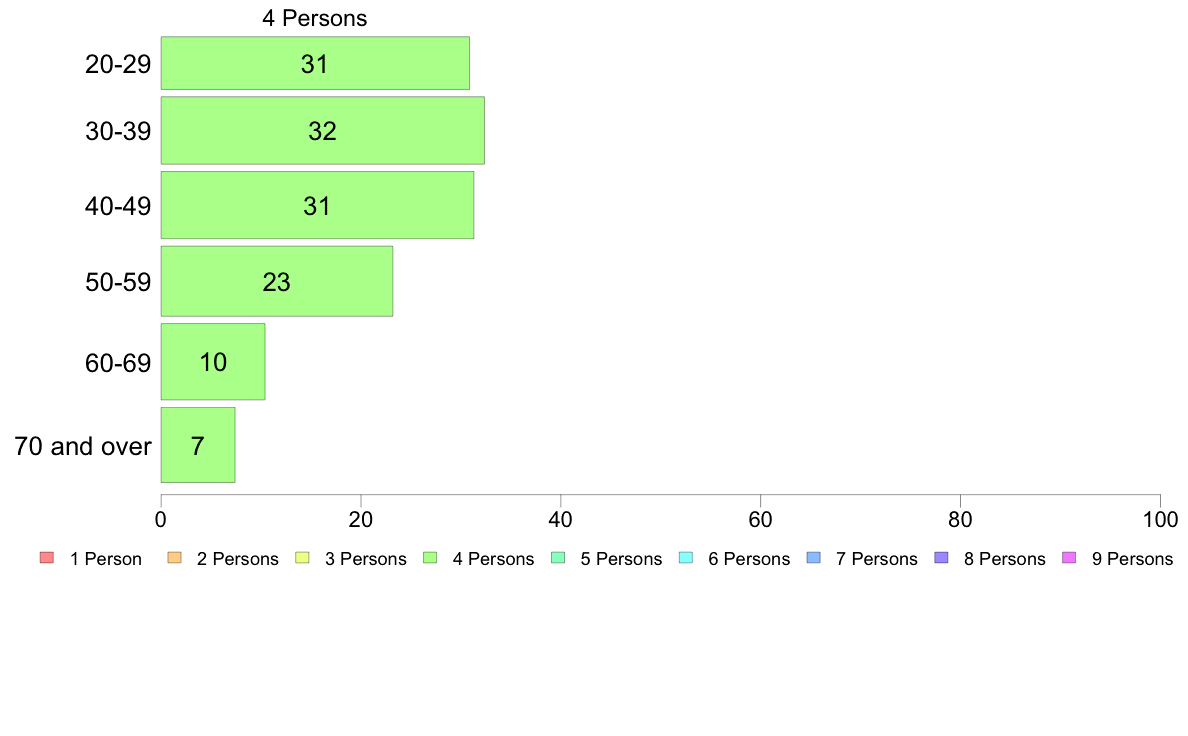Image resolution: width=1188 pixels, height=736 pixels.
Task: Click the 1 Person red legend swatch
Action: click(x=47, y=558)
